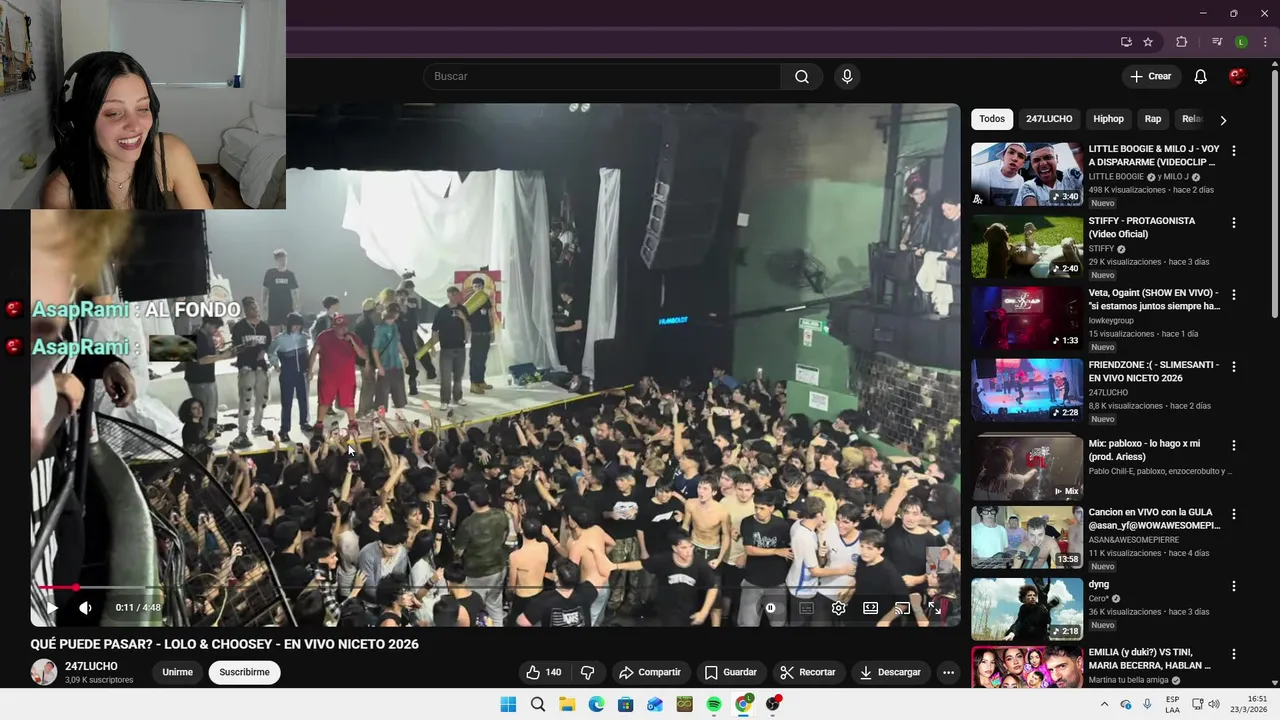
Task: Open File Explorer from taskbar
Action: coord(567,704)
